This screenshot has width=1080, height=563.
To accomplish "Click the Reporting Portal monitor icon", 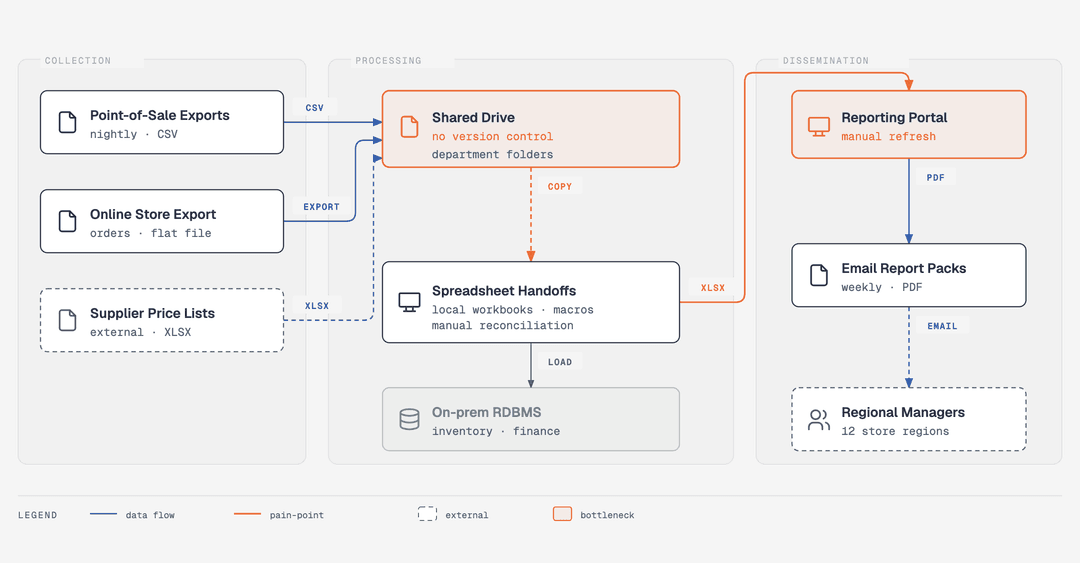I will (819, 127).
